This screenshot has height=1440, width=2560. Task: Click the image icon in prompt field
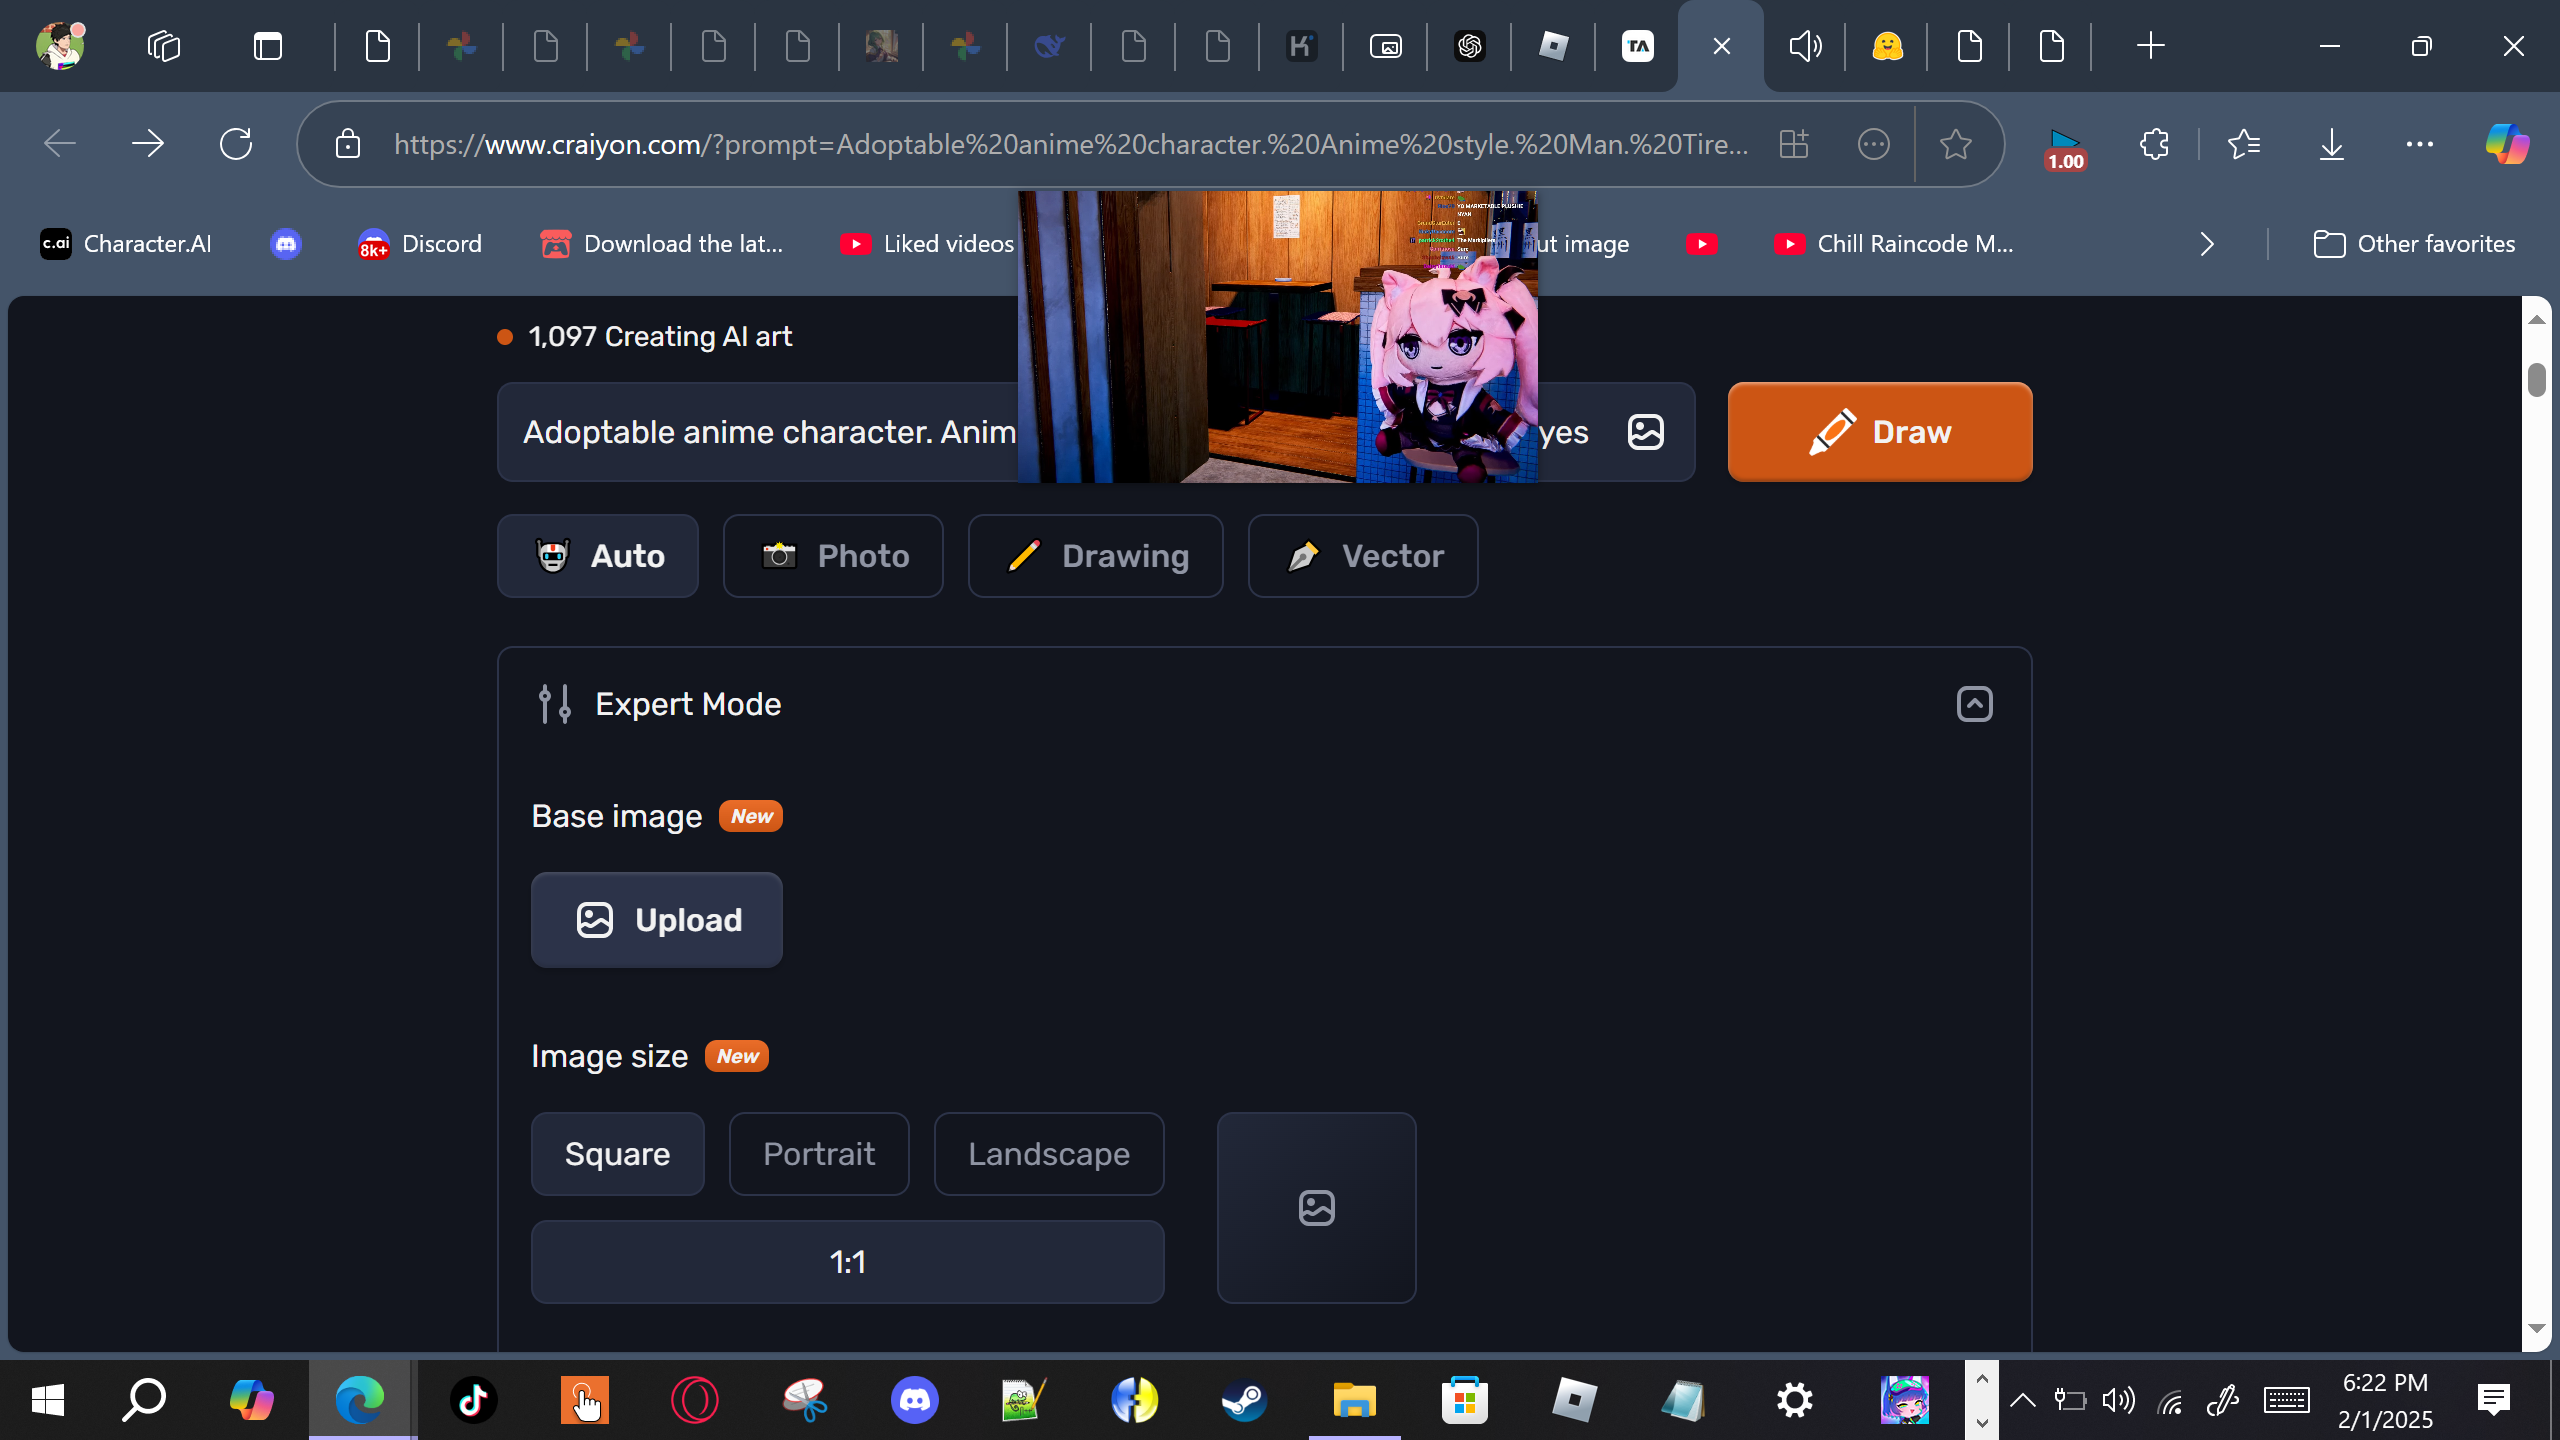pyautogui.click(x=1645, y=432)
